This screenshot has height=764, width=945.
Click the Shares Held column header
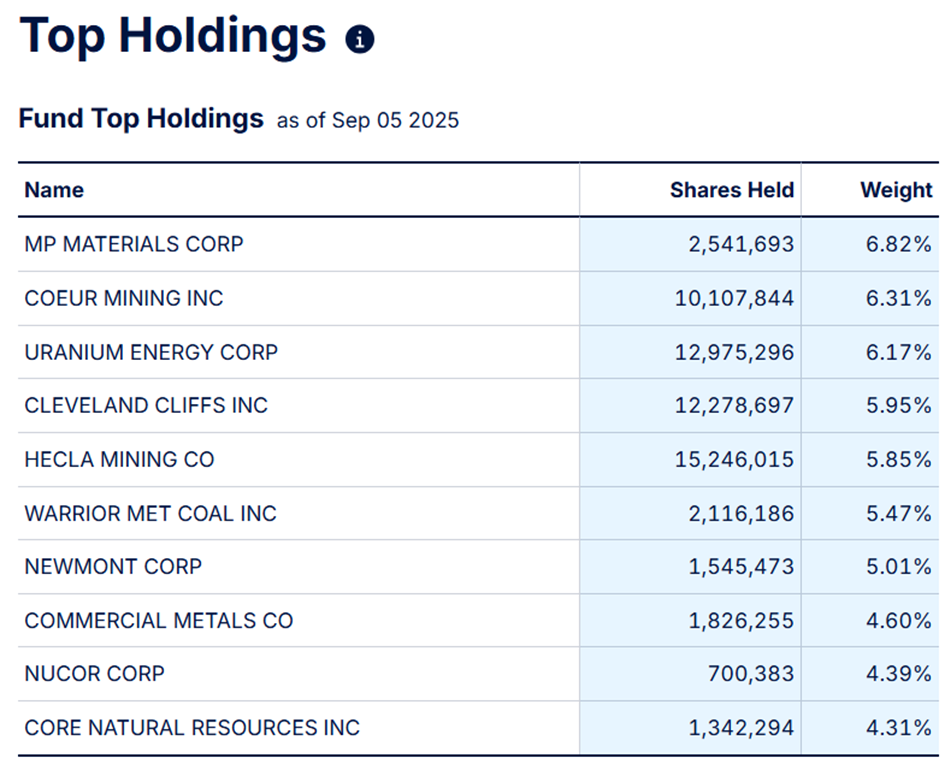[732, 190]
